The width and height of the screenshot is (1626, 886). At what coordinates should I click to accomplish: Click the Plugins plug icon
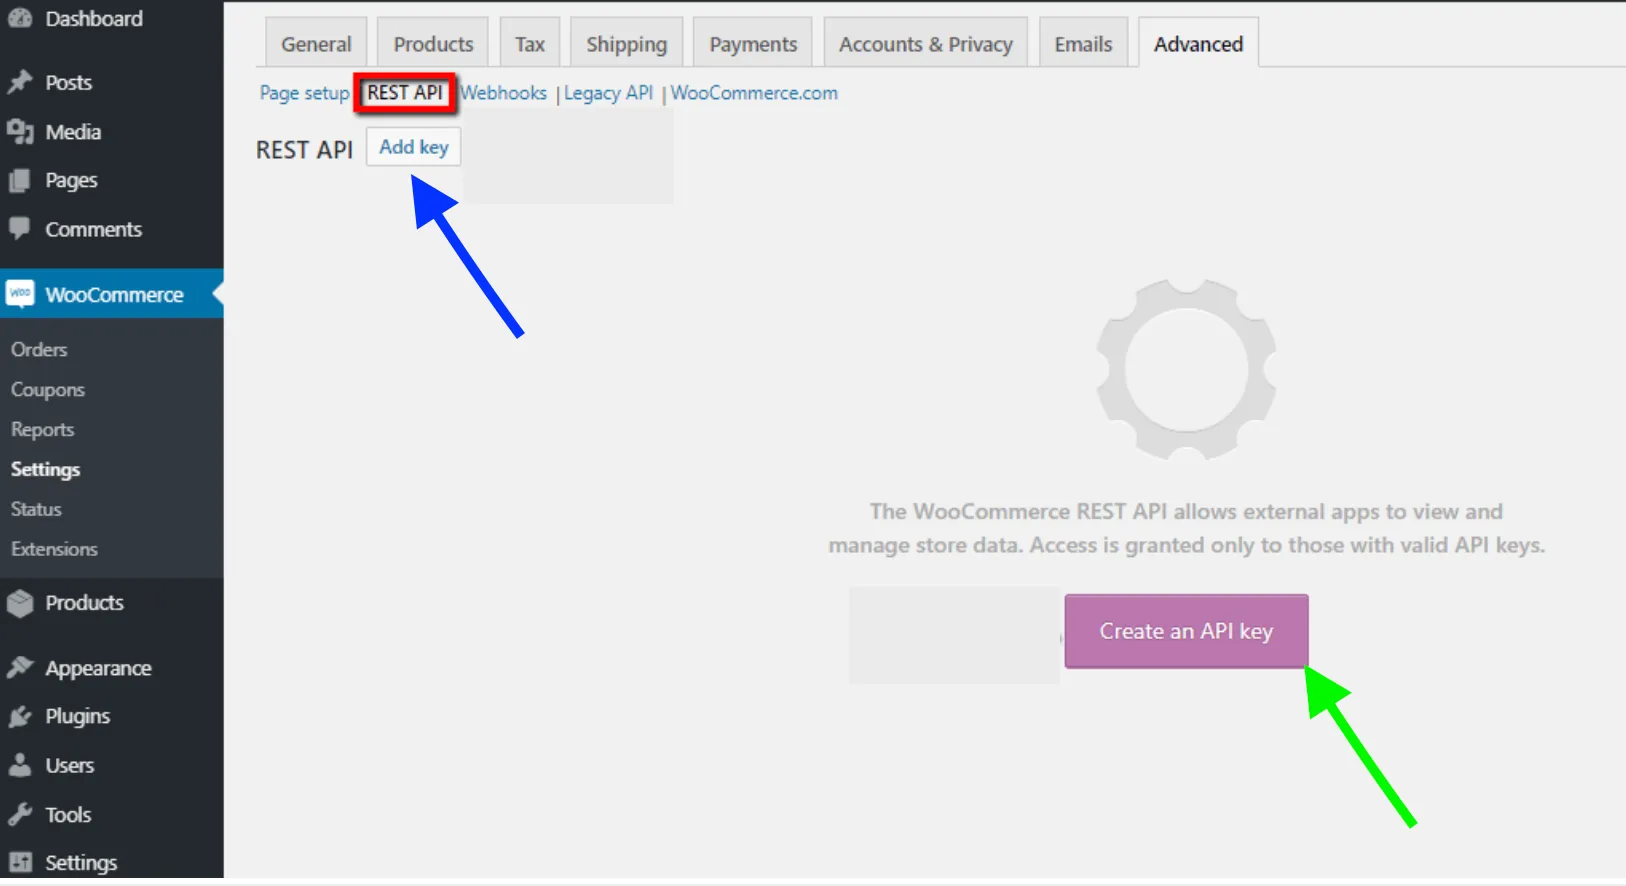point(20,716)
